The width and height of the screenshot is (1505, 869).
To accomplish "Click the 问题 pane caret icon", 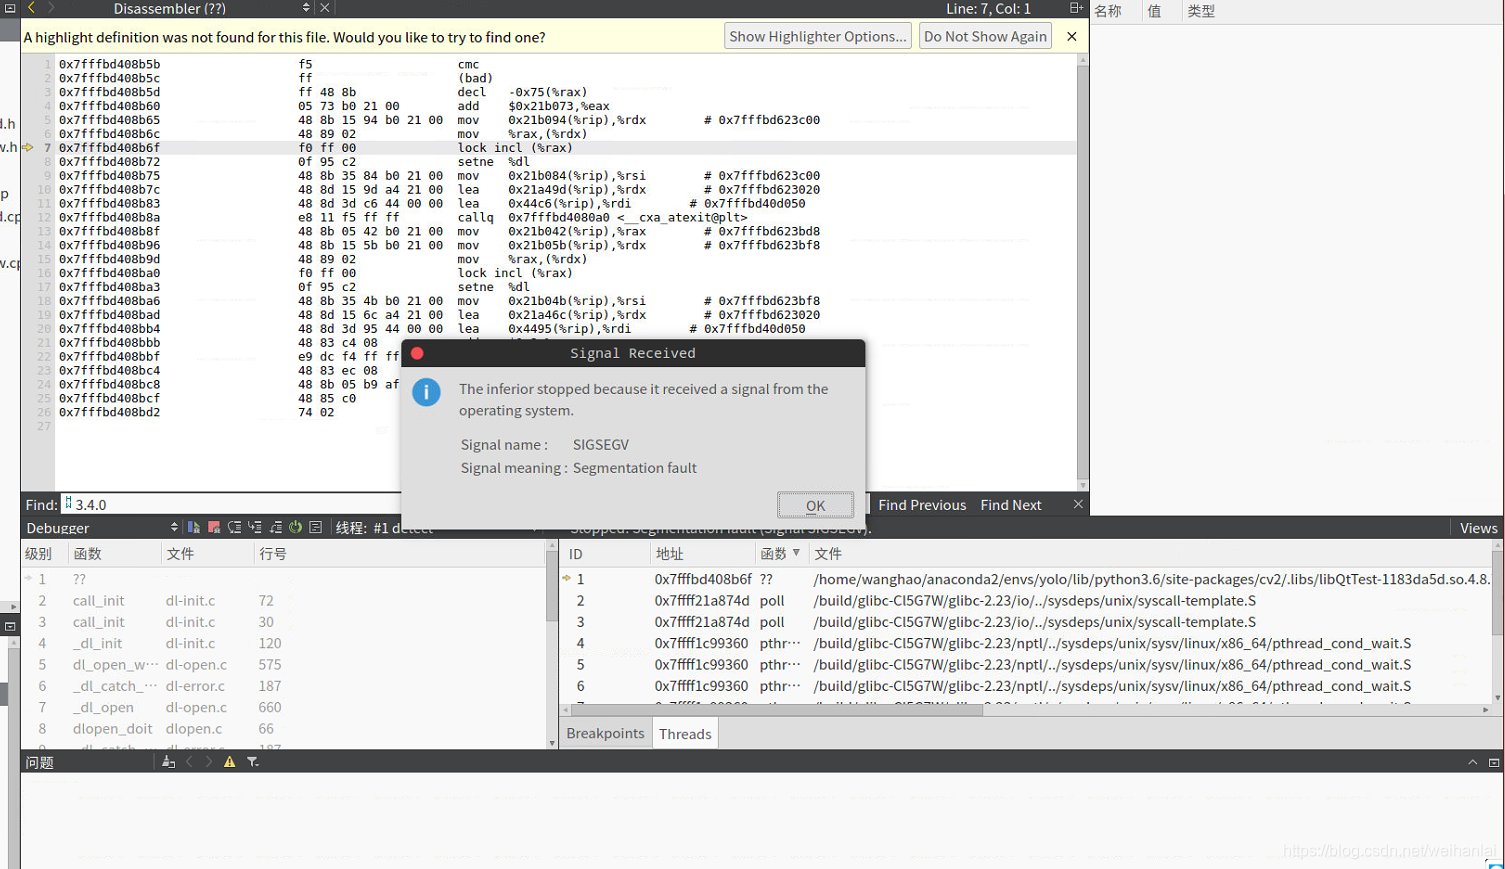I will [1472, 762].
